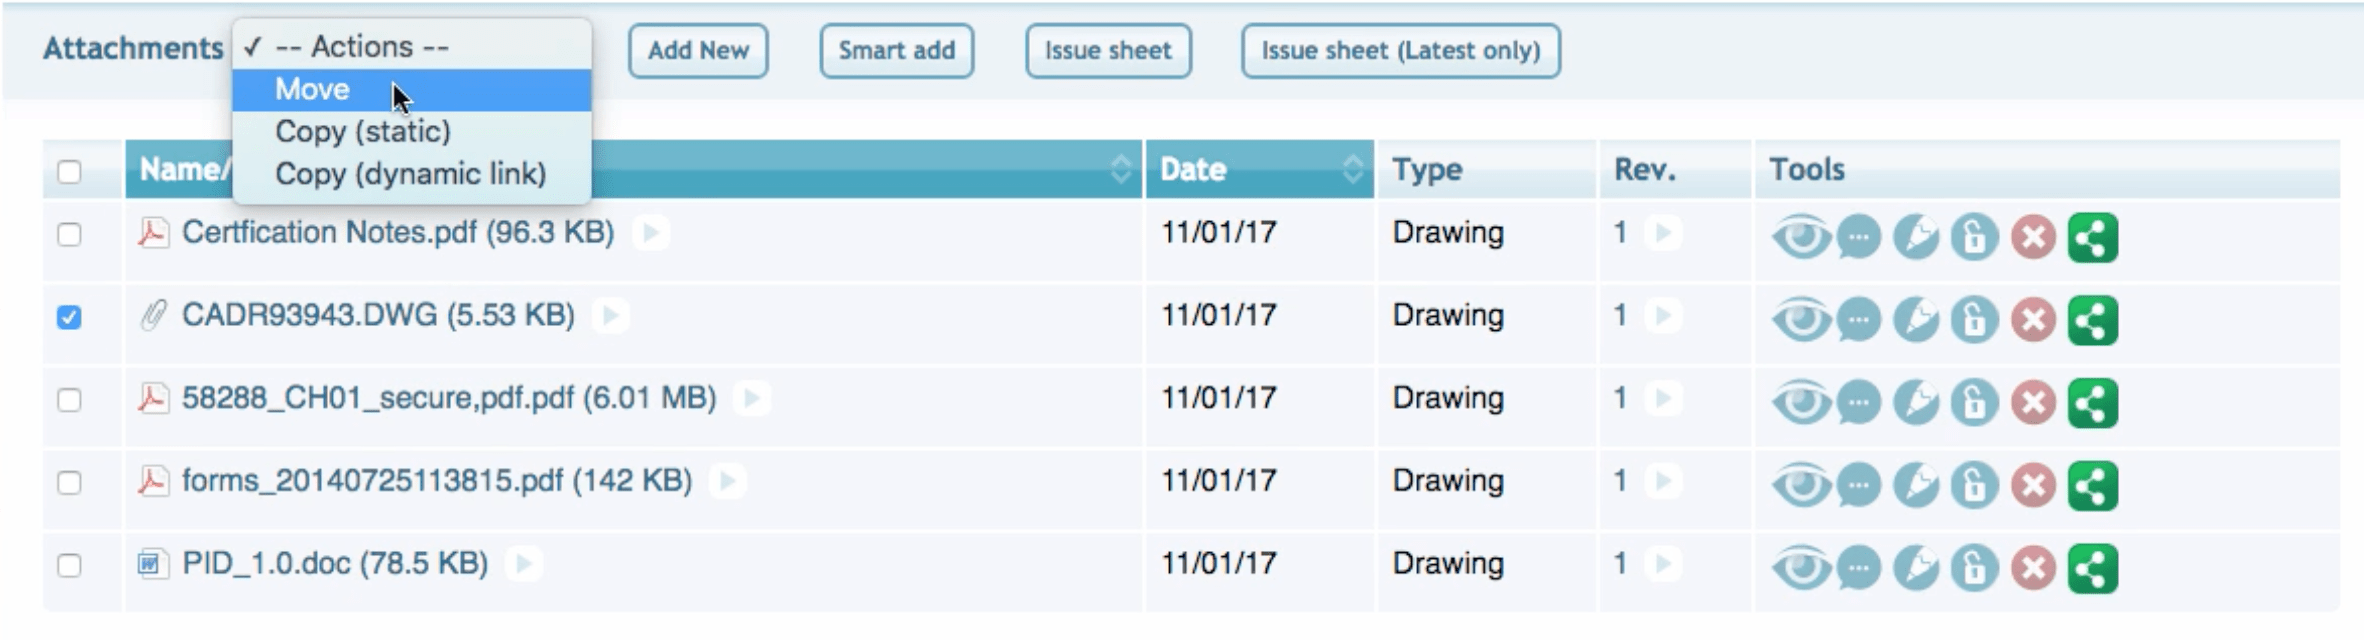Image resolution: width=2364 pixels, height=640 pixels.
Task: Click the Issue sheet (Latest only) button
Action: 1399,51
